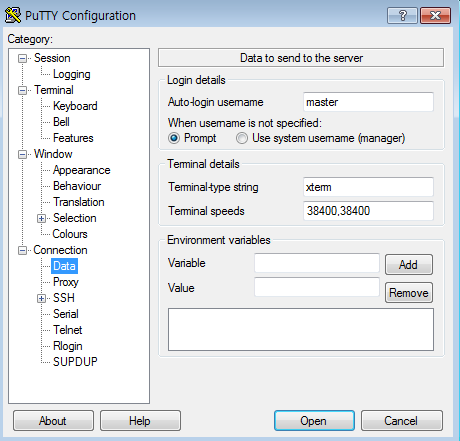Expand the SSH tree node
This screenshot has width=460, height=441.
pyautogui.click(x=41, y=298)
